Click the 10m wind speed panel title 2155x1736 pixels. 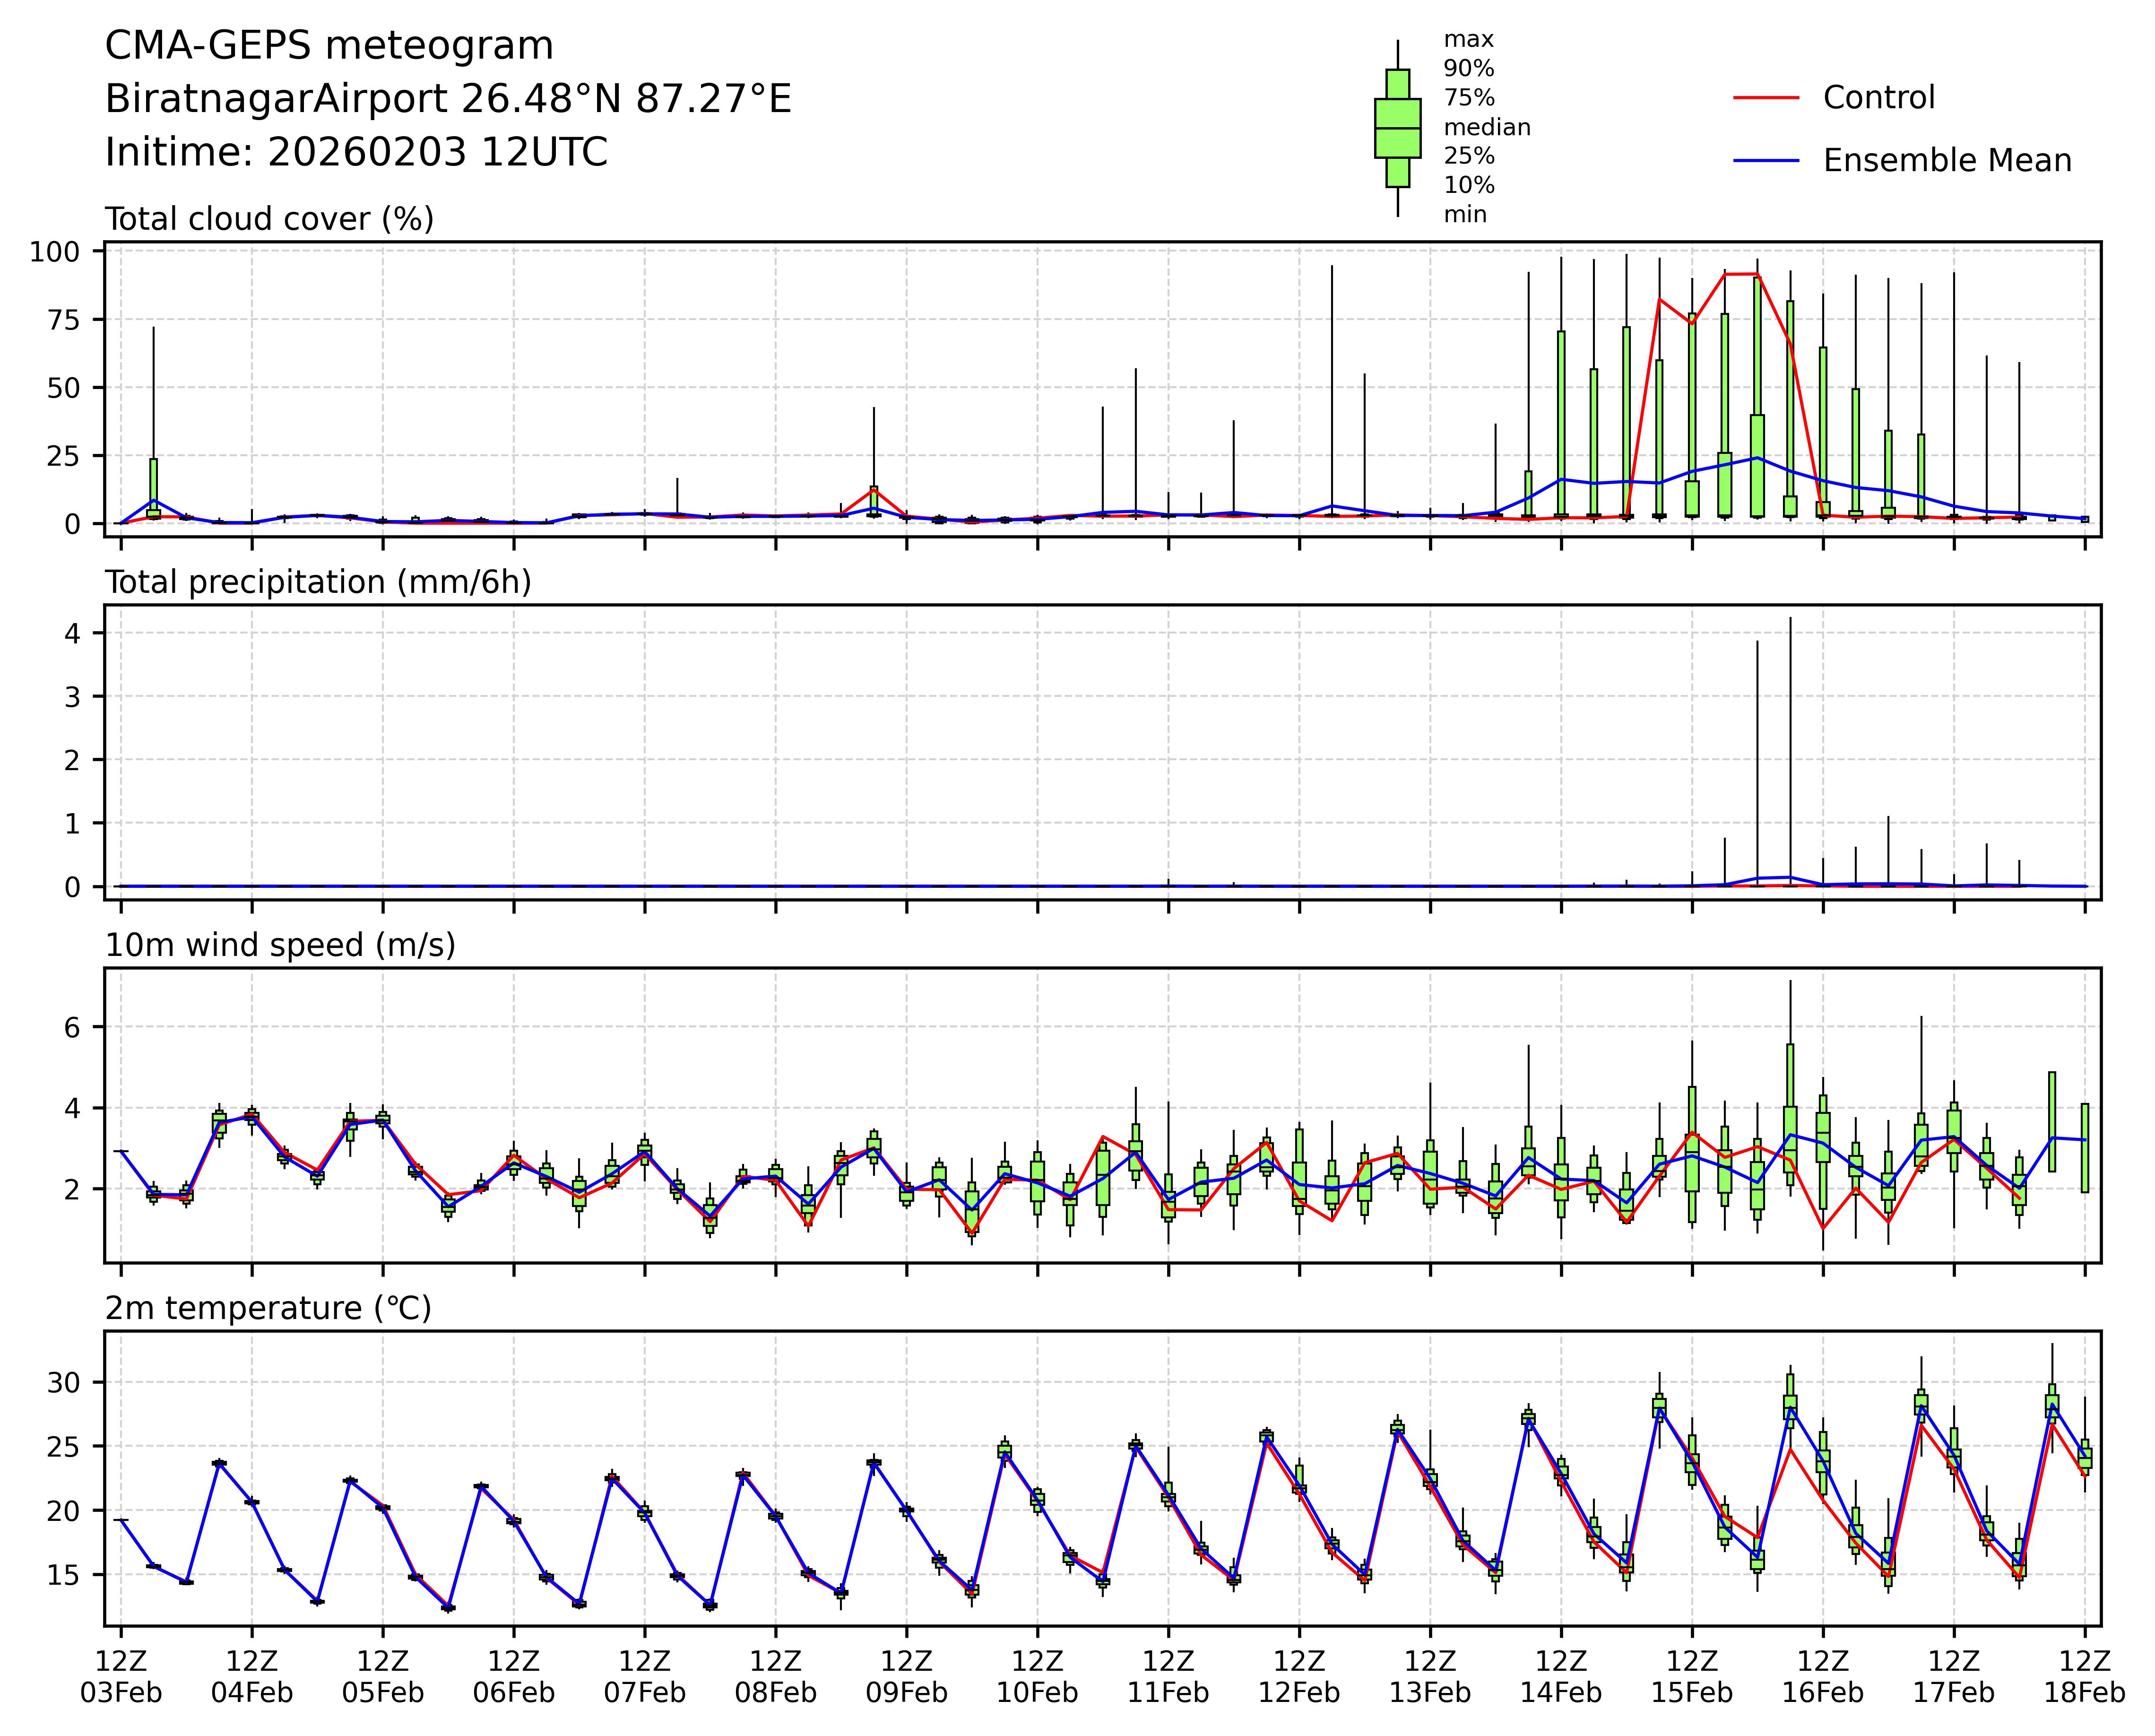point(280,945)
